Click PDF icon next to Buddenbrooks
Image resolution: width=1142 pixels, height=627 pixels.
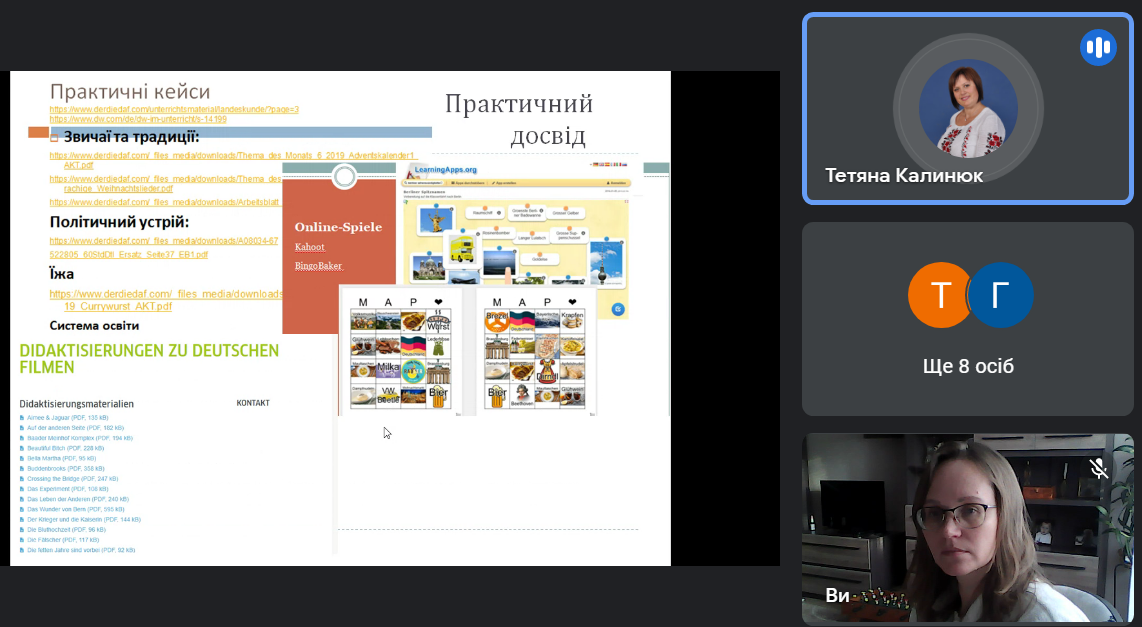(22, 468)
